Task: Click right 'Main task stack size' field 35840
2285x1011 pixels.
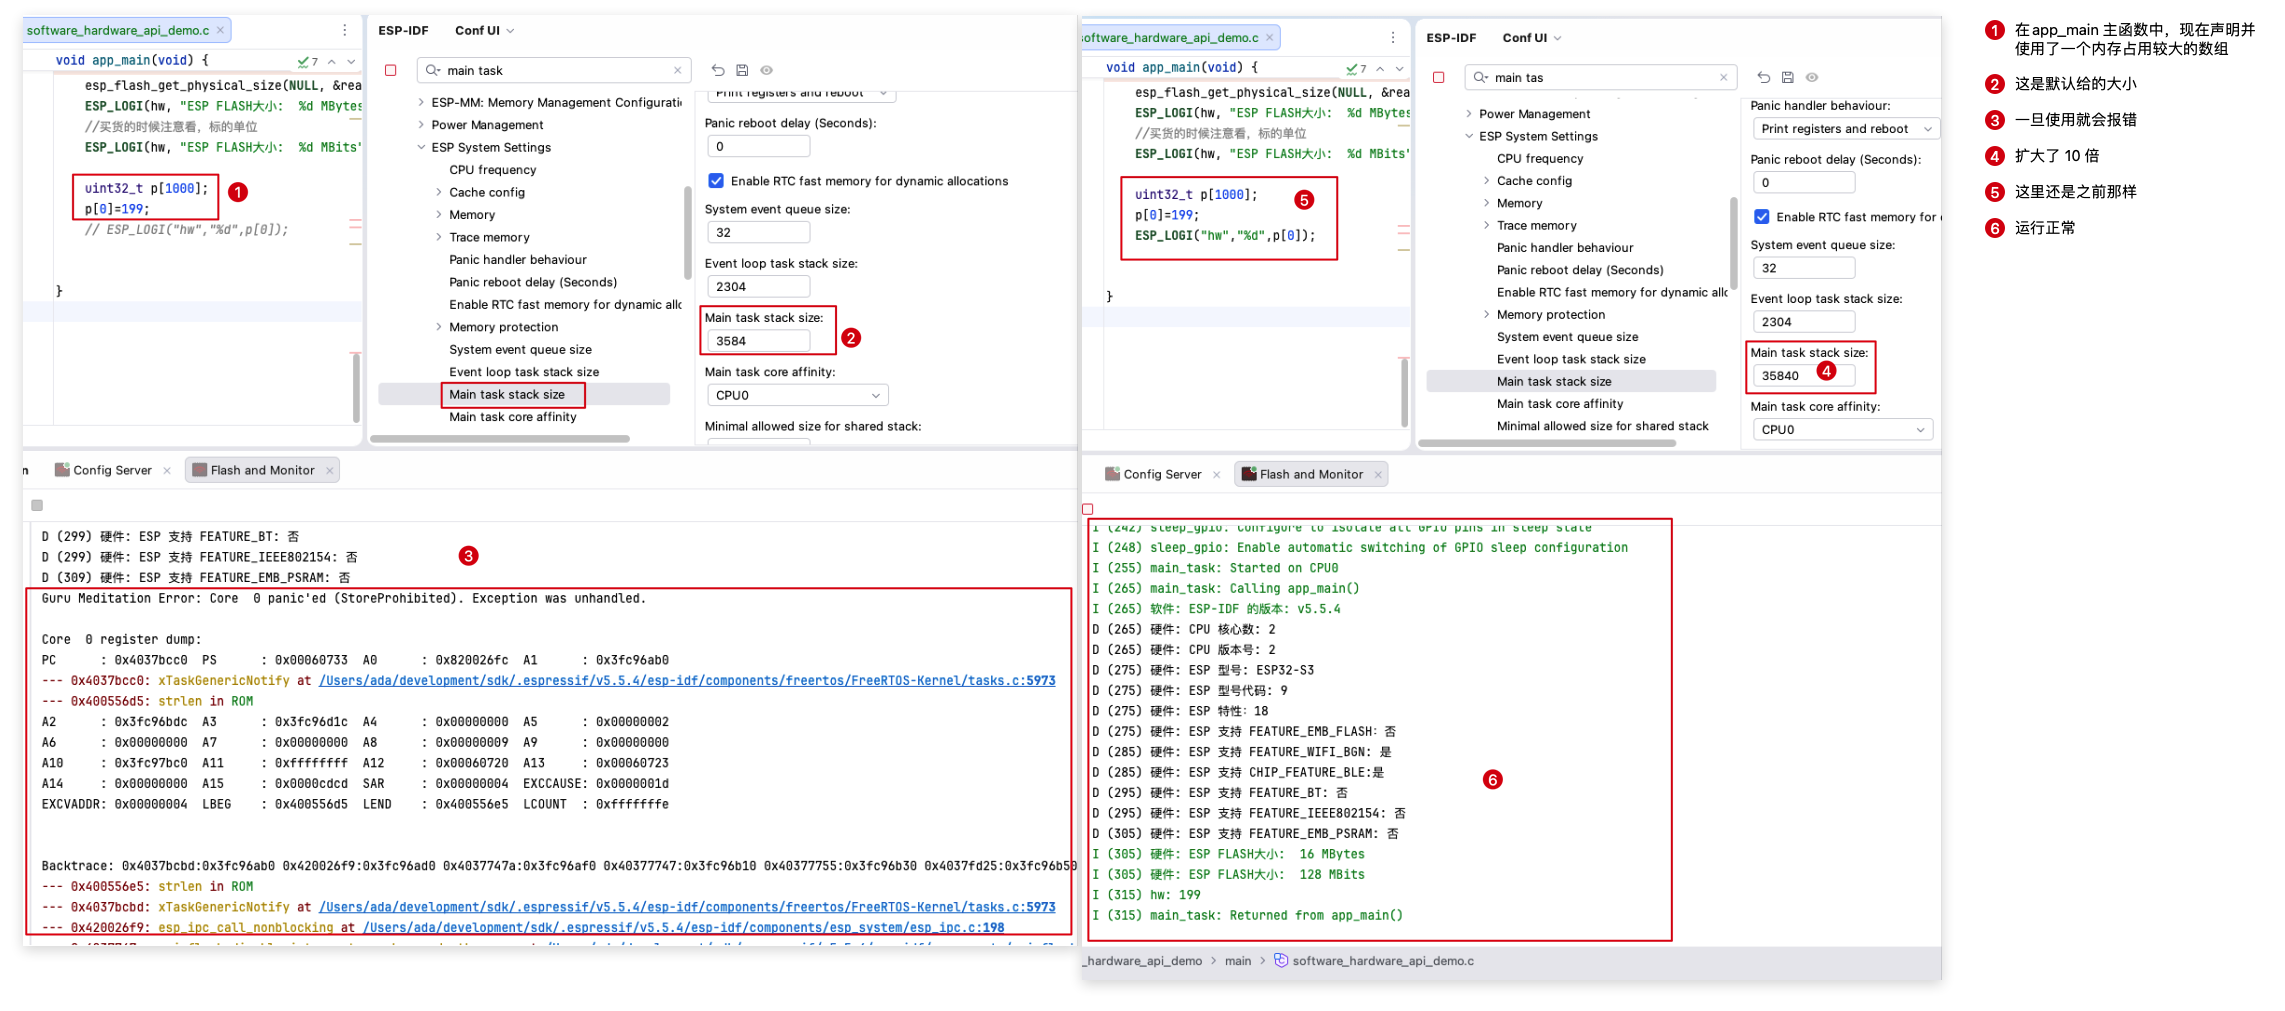Action: pyautogui.click(x=1803, y=376)
